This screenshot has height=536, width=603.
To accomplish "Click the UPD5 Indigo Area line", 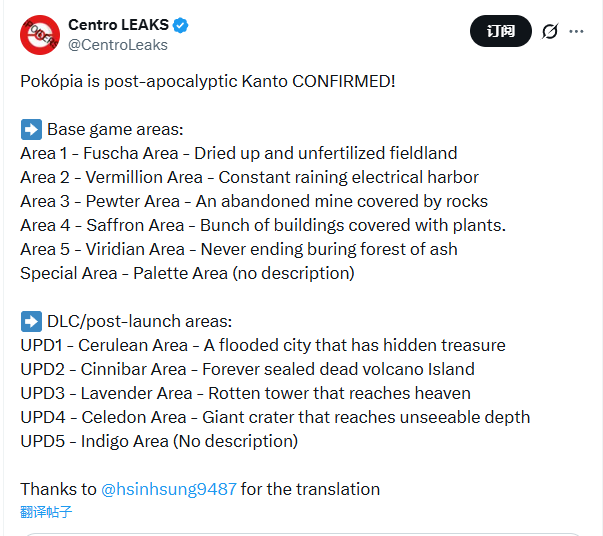I will [159, 441].
